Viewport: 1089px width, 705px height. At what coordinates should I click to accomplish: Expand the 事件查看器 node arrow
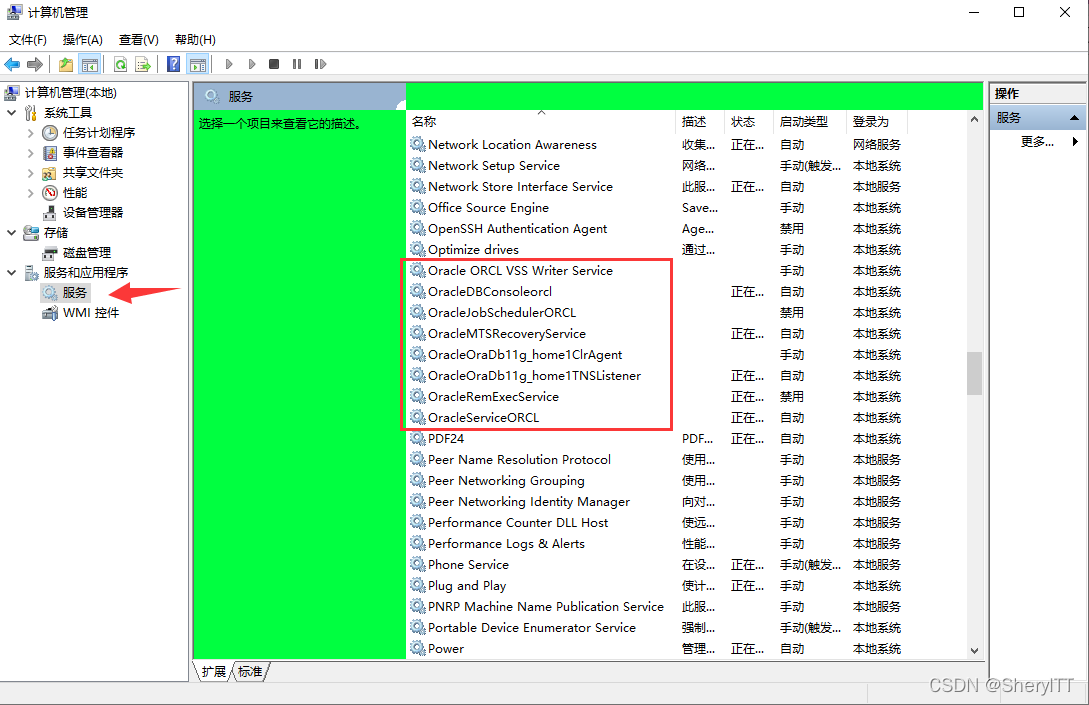pyautogui.click(x=31, y=153)
